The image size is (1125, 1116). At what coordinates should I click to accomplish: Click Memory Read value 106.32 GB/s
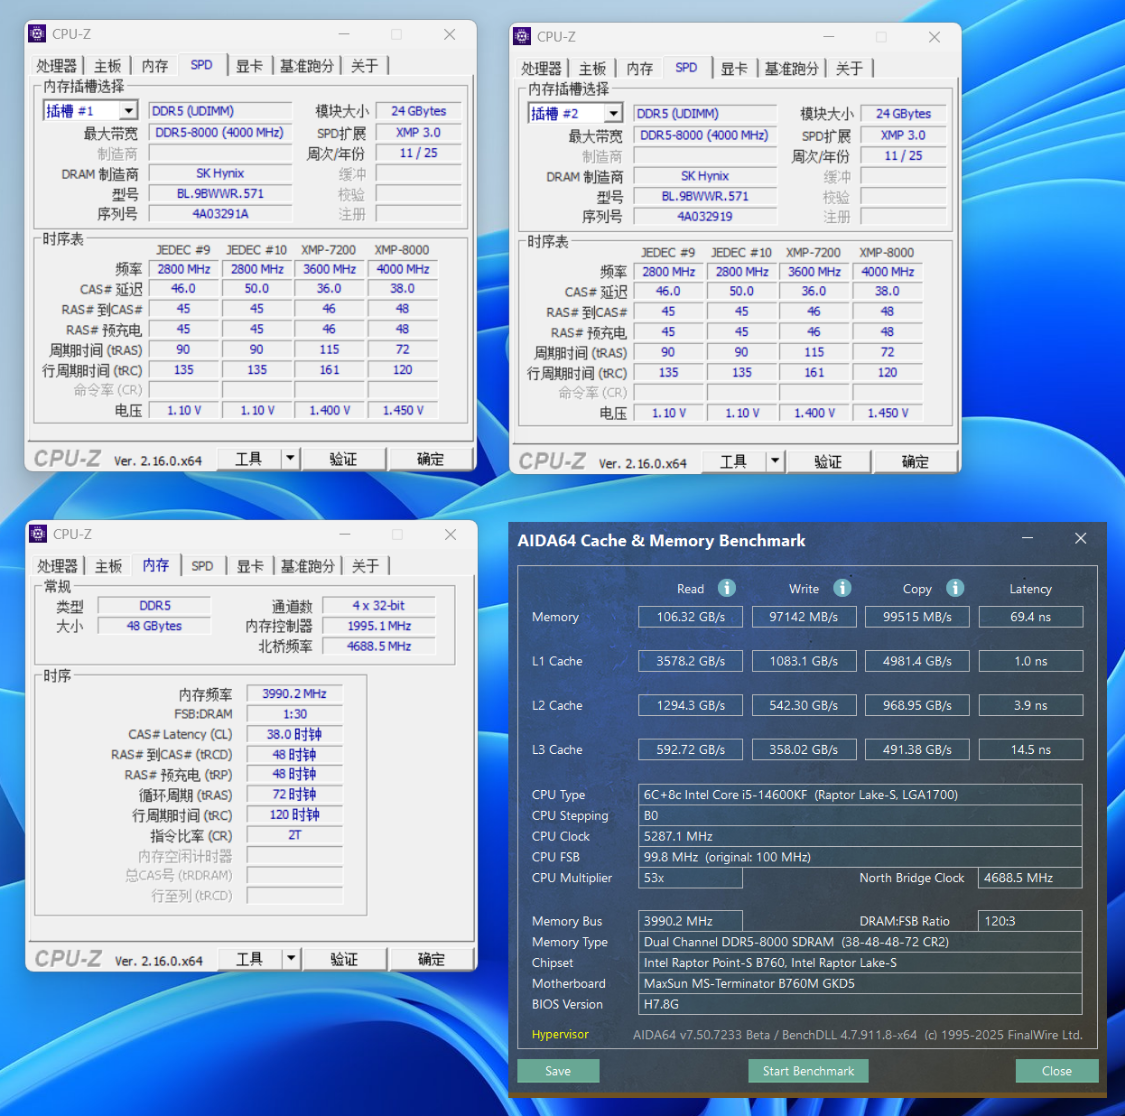(x=690, y=616)
